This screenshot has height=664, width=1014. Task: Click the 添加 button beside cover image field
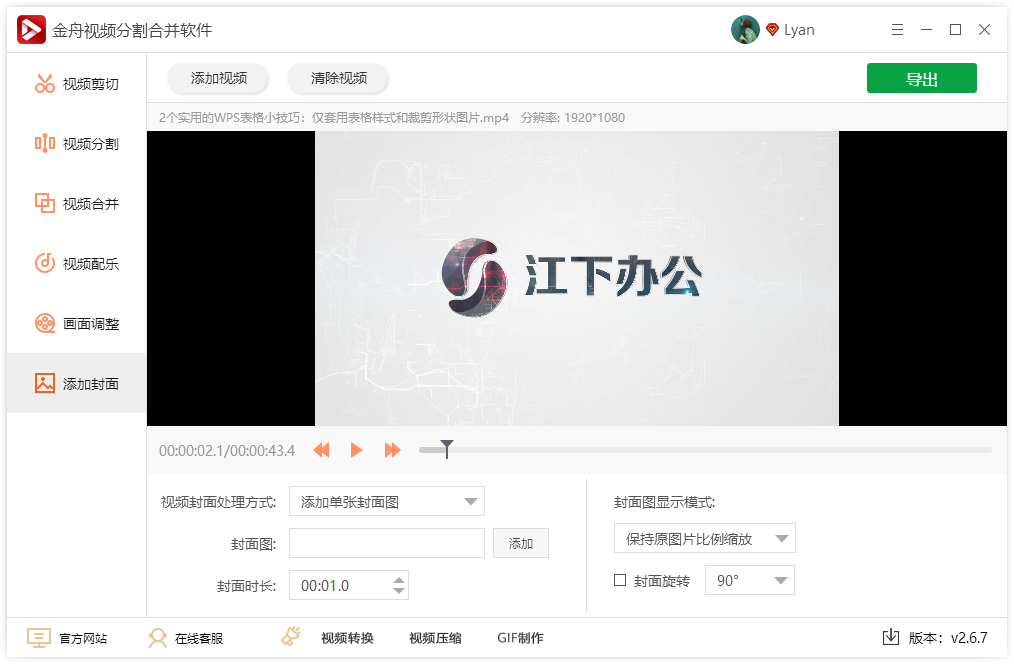coord(521,543)
